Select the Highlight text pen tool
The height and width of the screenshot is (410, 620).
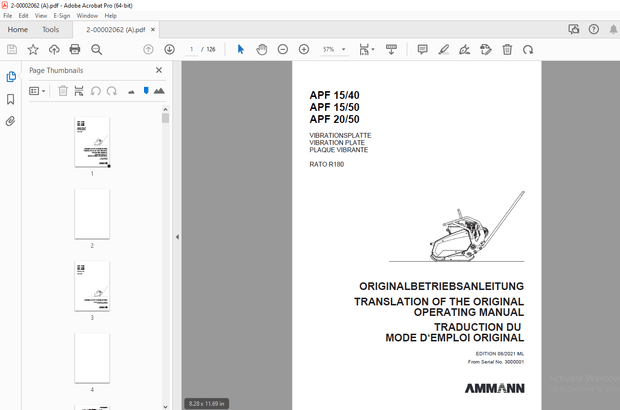444,49
